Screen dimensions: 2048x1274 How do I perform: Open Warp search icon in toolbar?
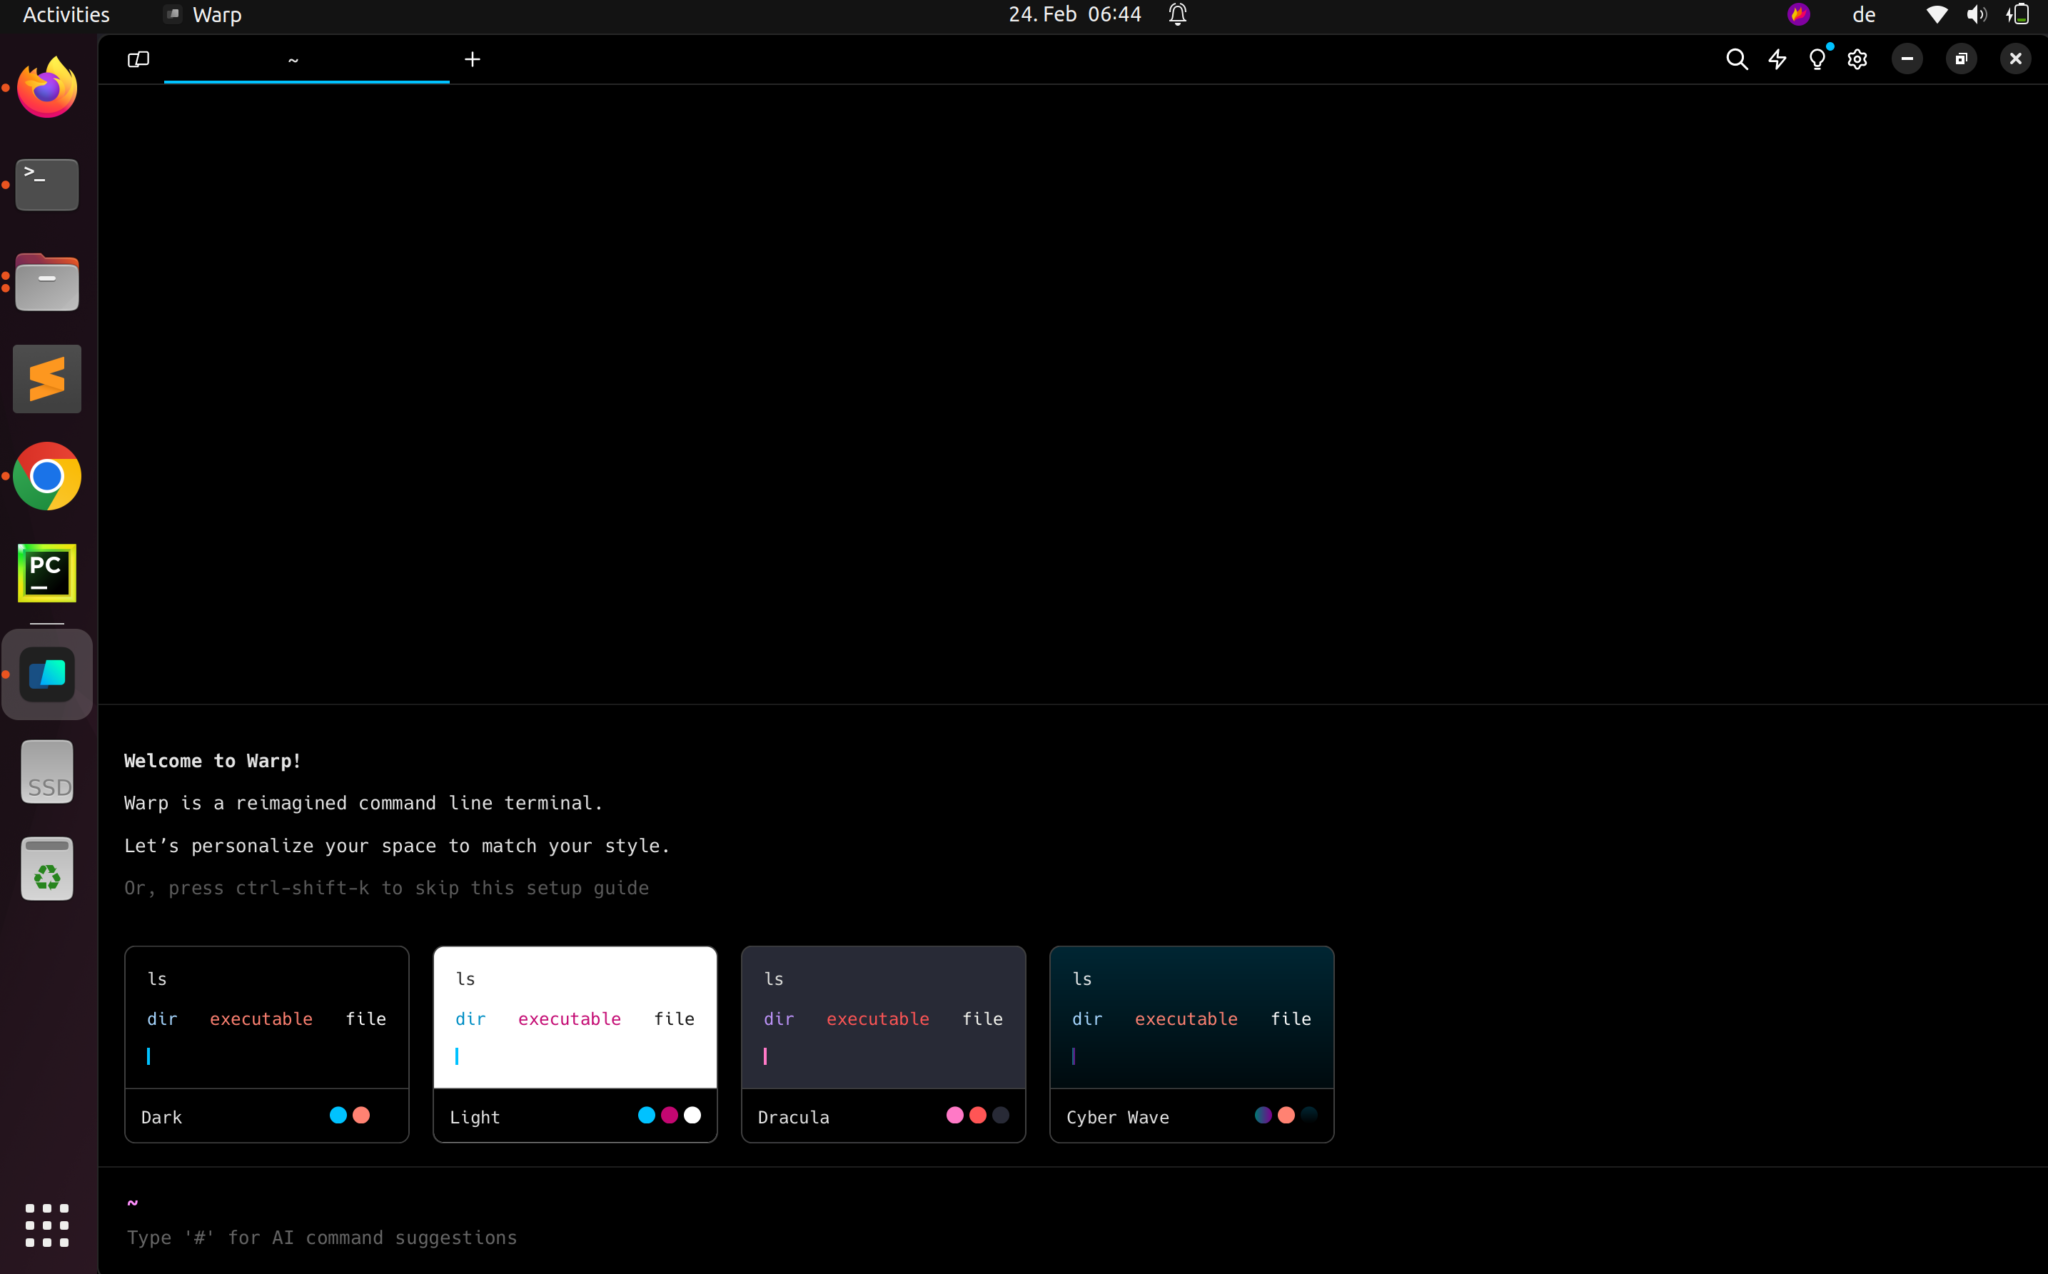click(x=1736, y=59)
